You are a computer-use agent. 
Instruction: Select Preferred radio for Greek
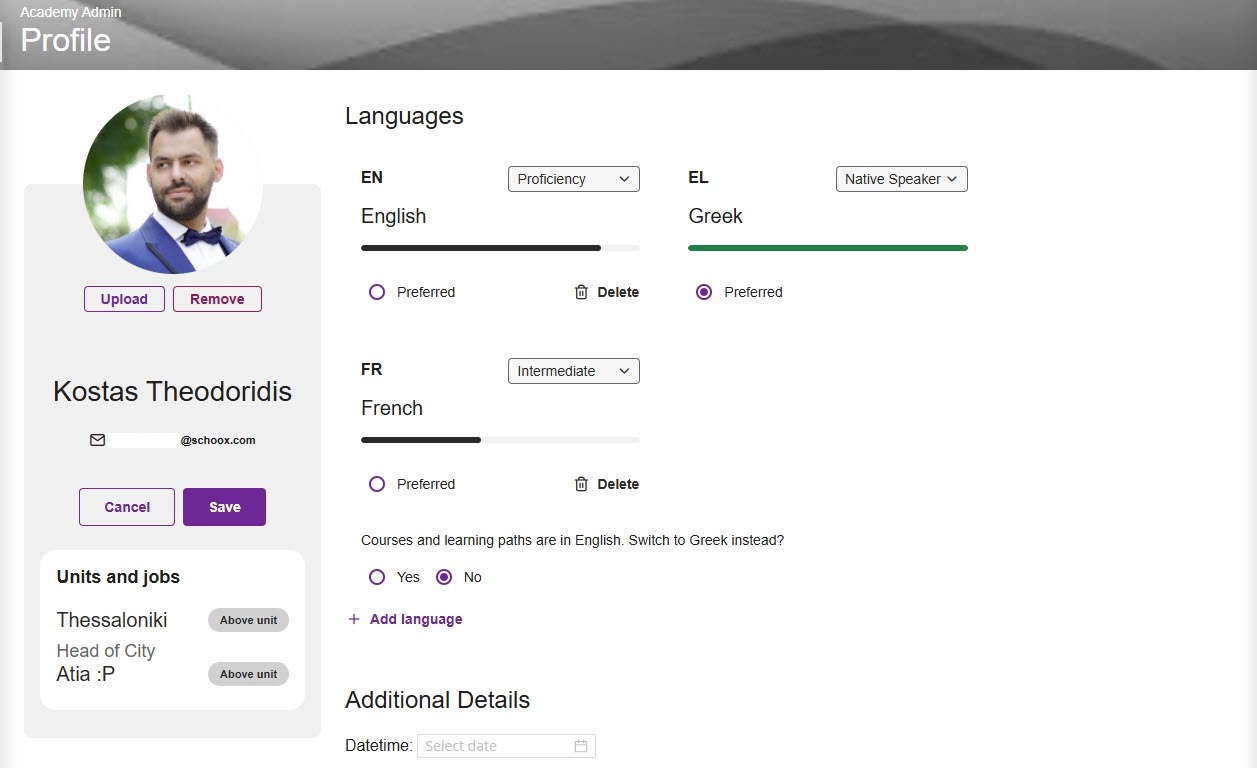coord(704,292)
